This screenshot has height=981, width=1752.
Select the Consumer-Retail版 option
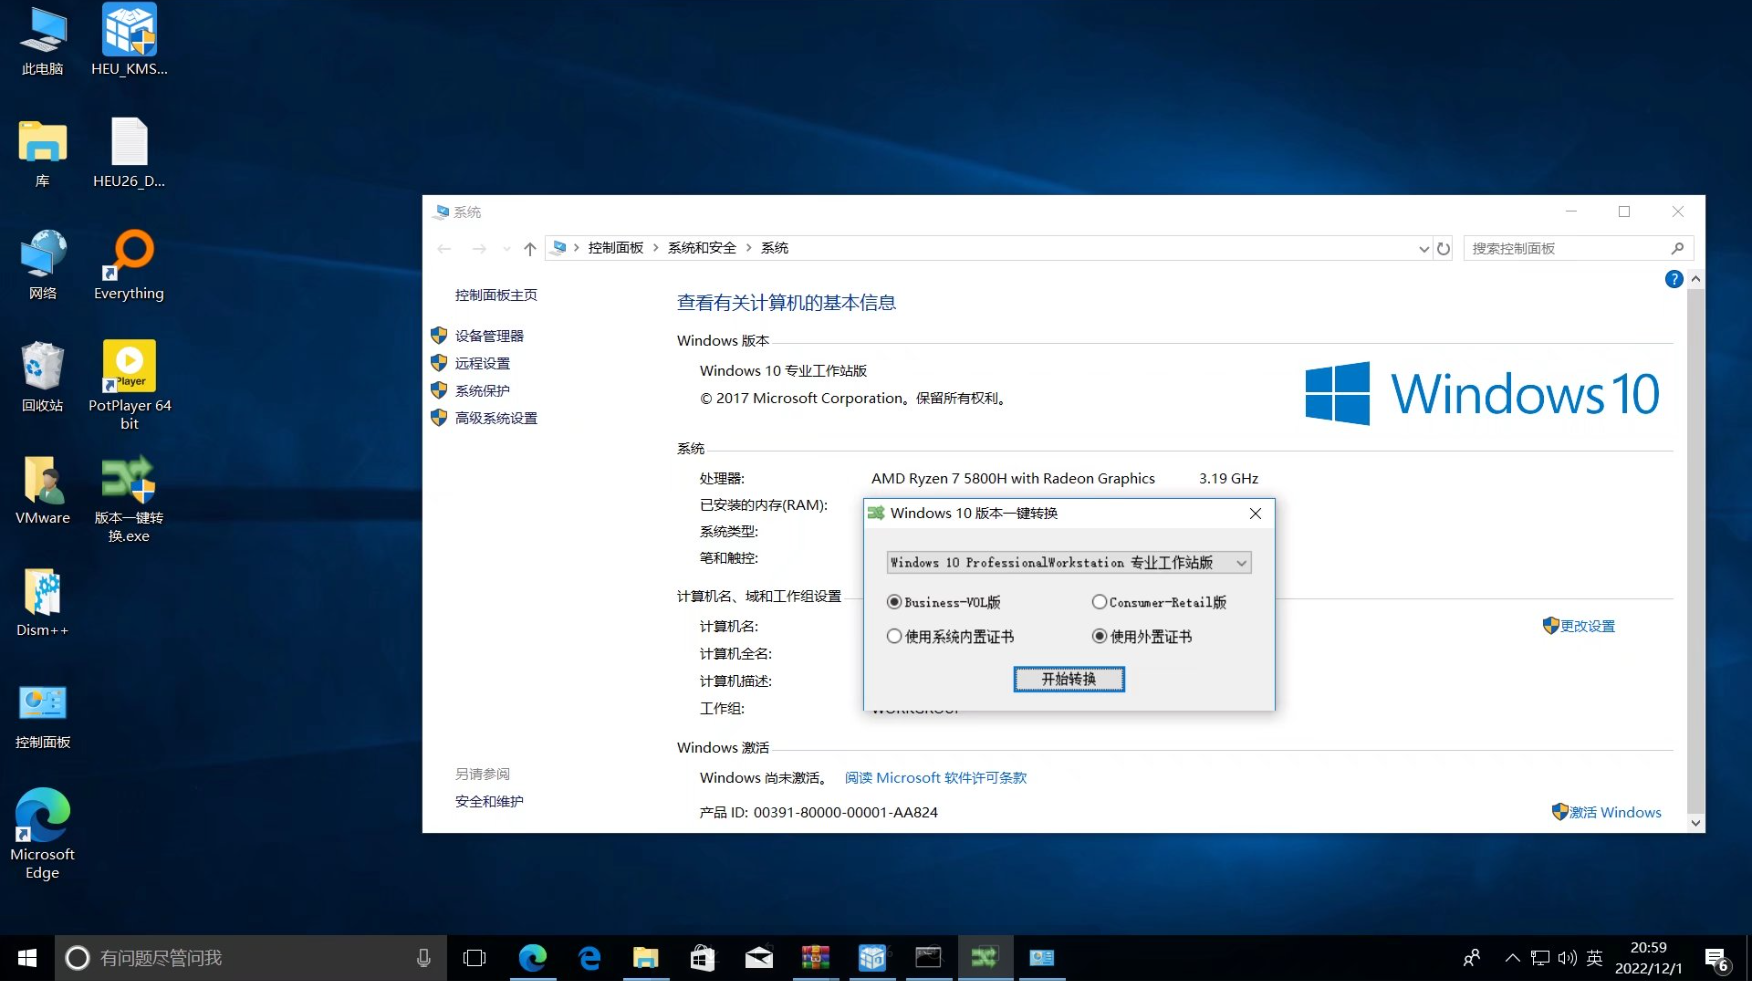click(1099, 602)
